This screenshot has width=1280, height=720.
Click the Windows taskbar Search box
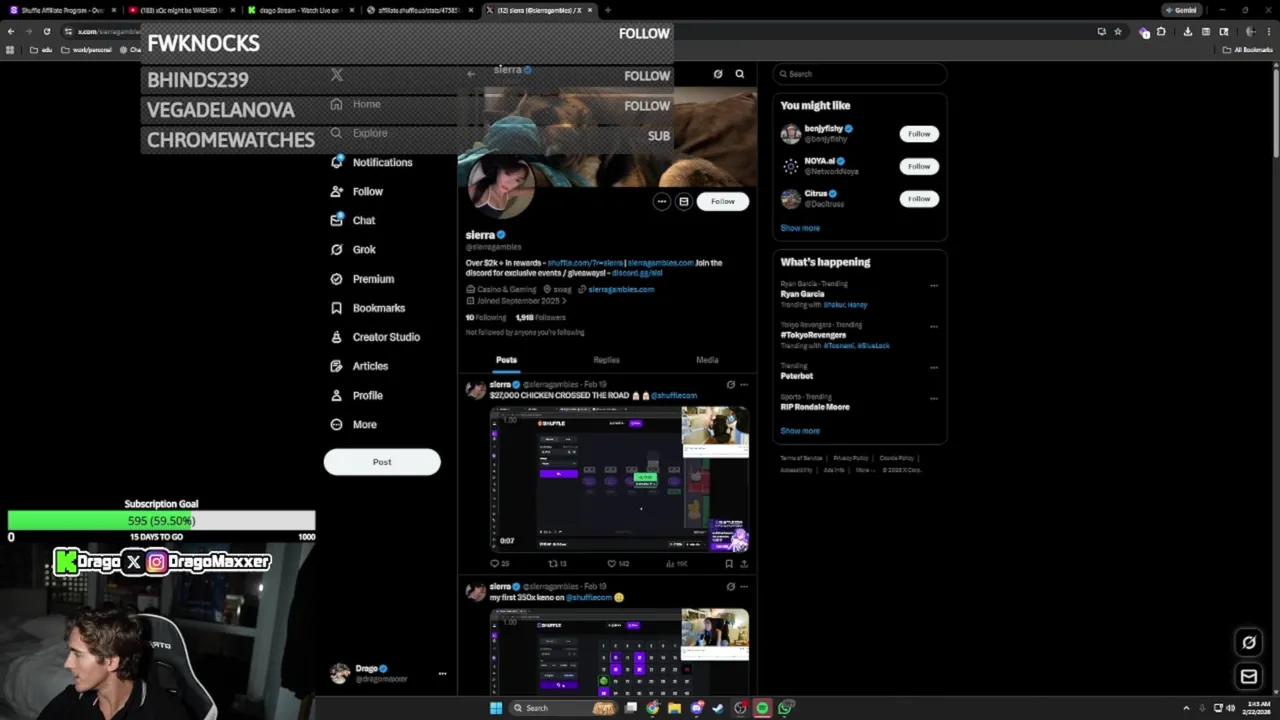[563, 708]
